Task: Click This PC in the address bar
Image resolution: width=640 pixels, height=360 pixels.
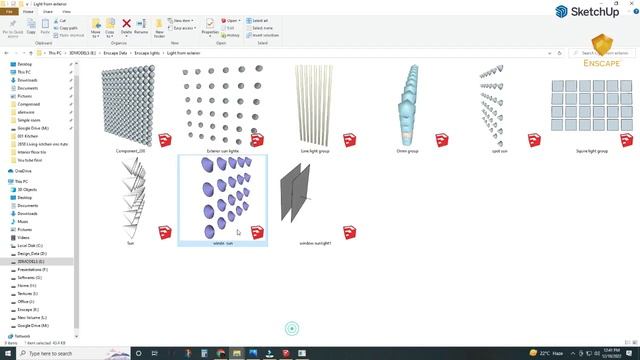Action: 55,53
